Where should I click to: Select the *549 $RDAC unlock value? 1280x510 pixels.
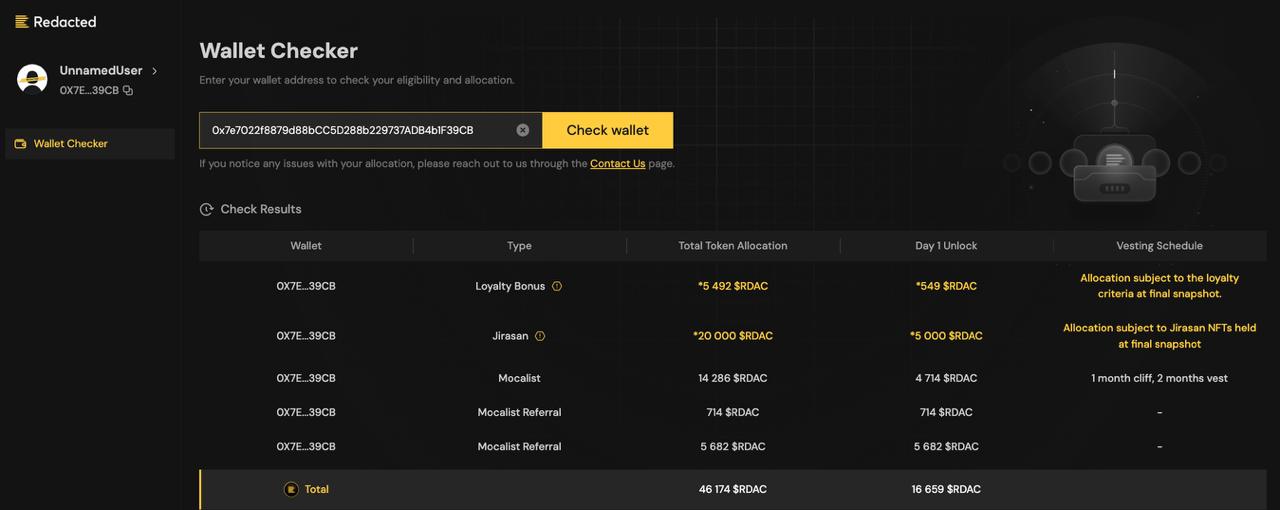point(946,286)
